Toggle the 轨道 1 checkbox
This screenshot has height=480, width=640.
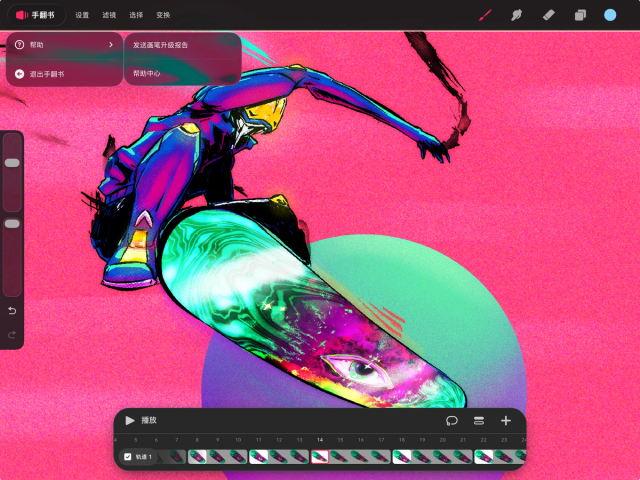(x=128, y=457)
